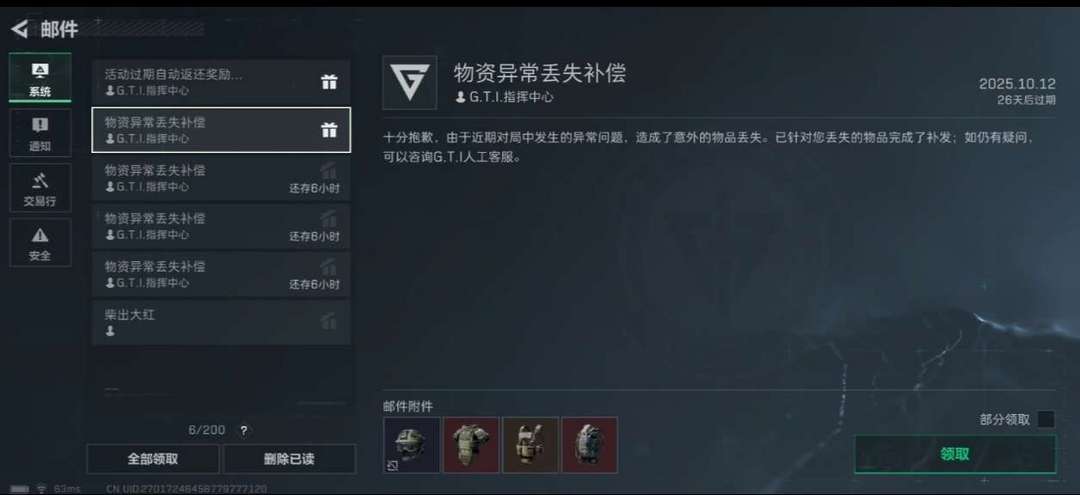Image resolution: width=1080 pixels, height=495 pixels.
Task: Open the 交易行 mail category
Action: pyautogui.click(x=40, y=188)
